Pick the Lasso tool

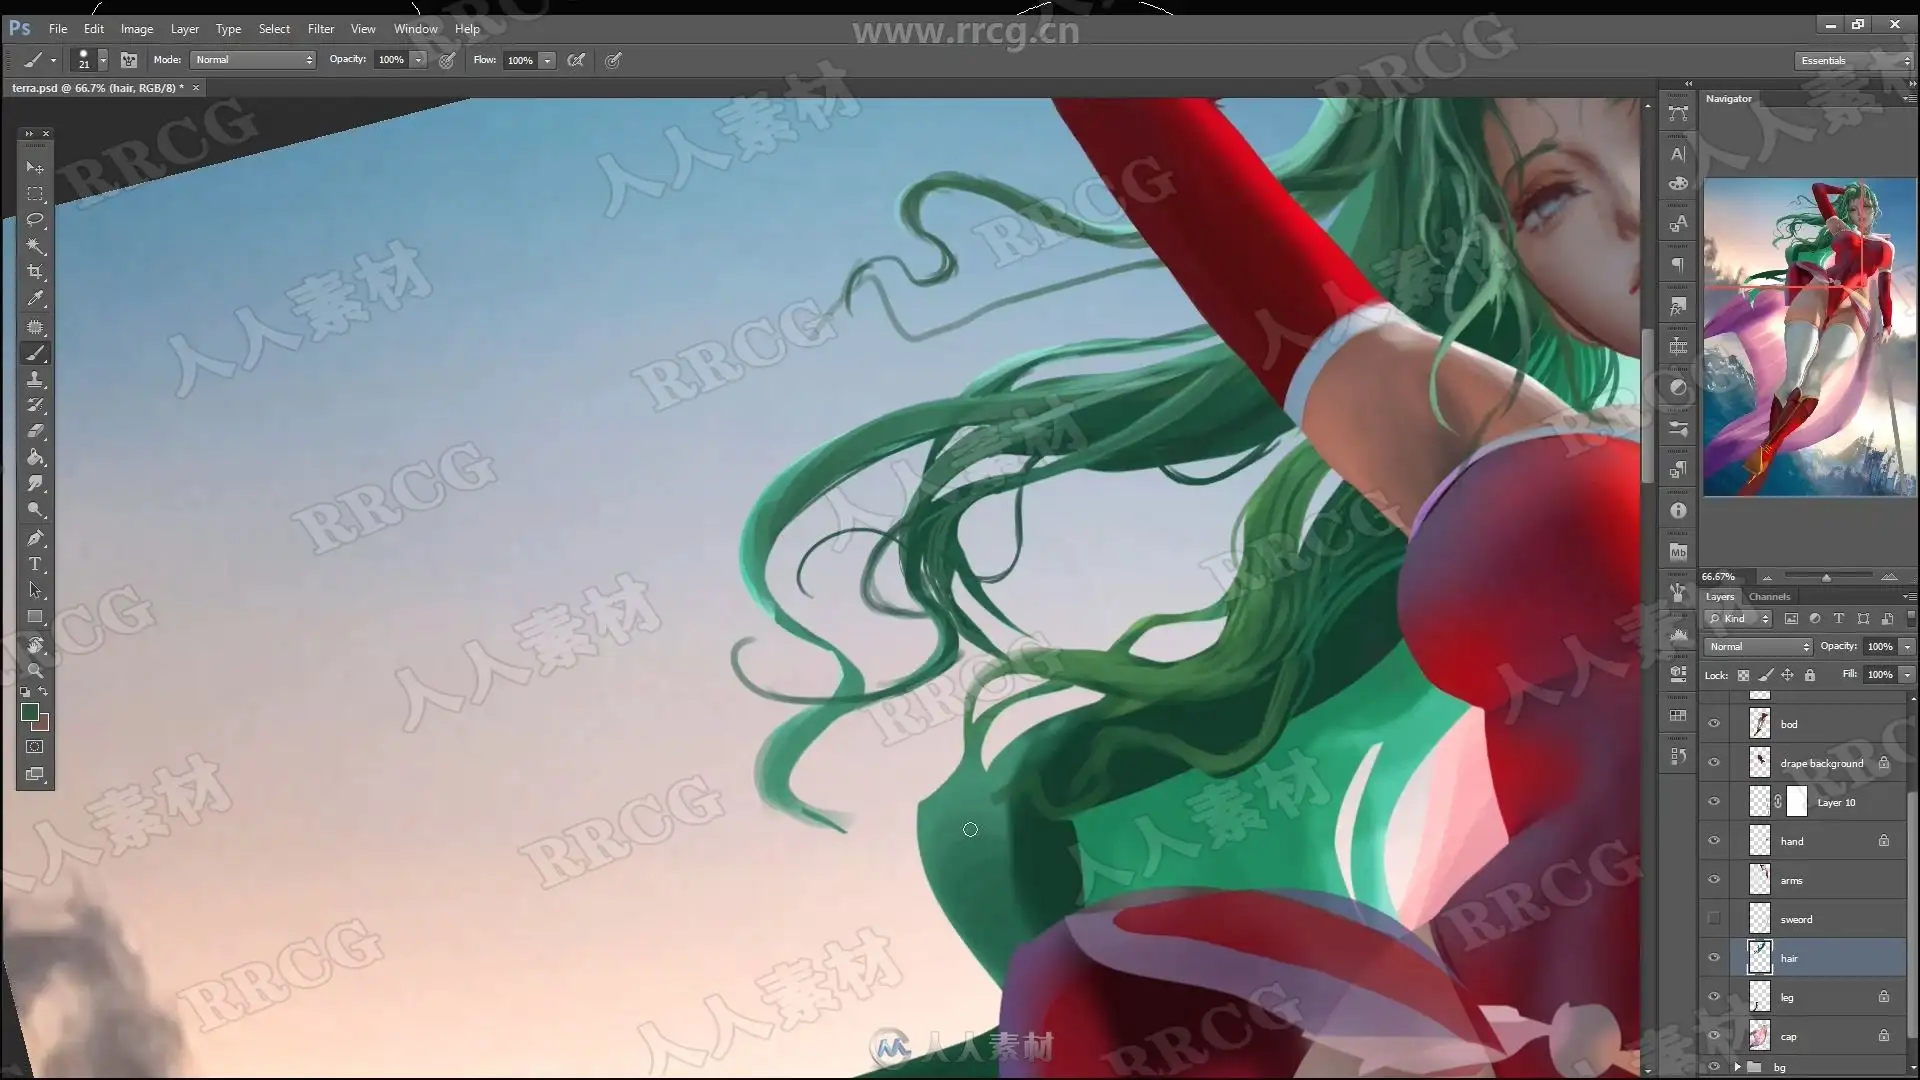(x=35, y=220)
